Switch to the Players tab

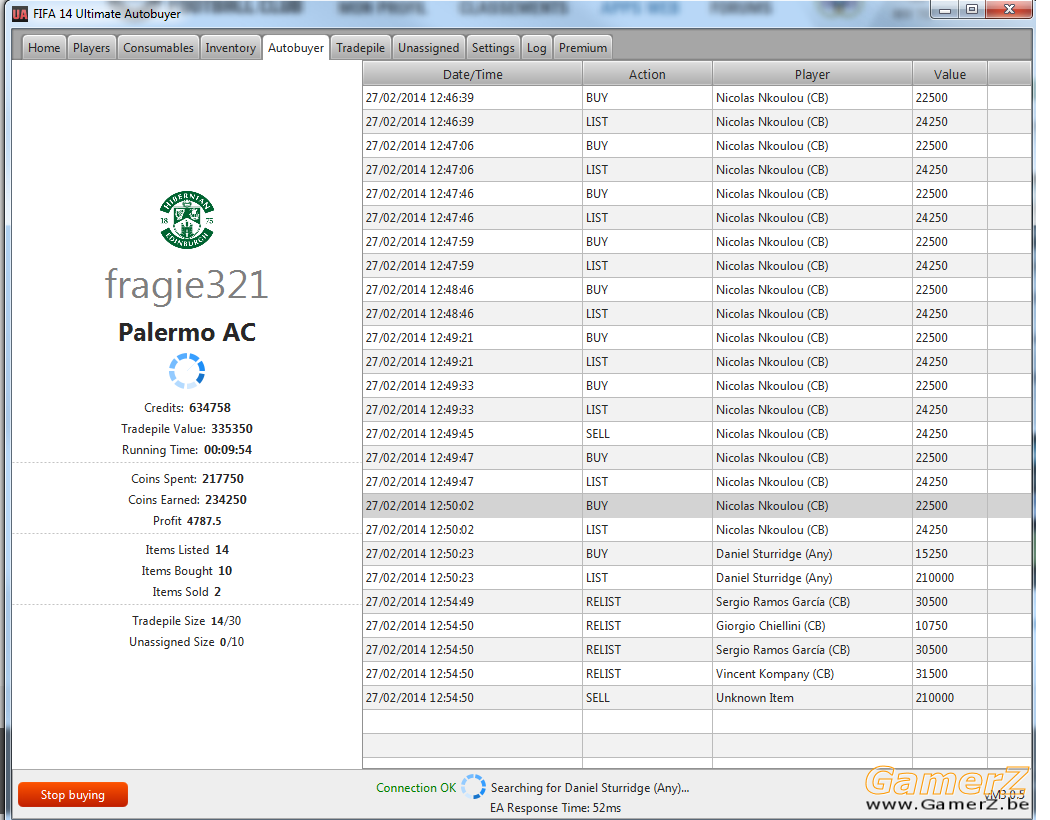(91, 48)
